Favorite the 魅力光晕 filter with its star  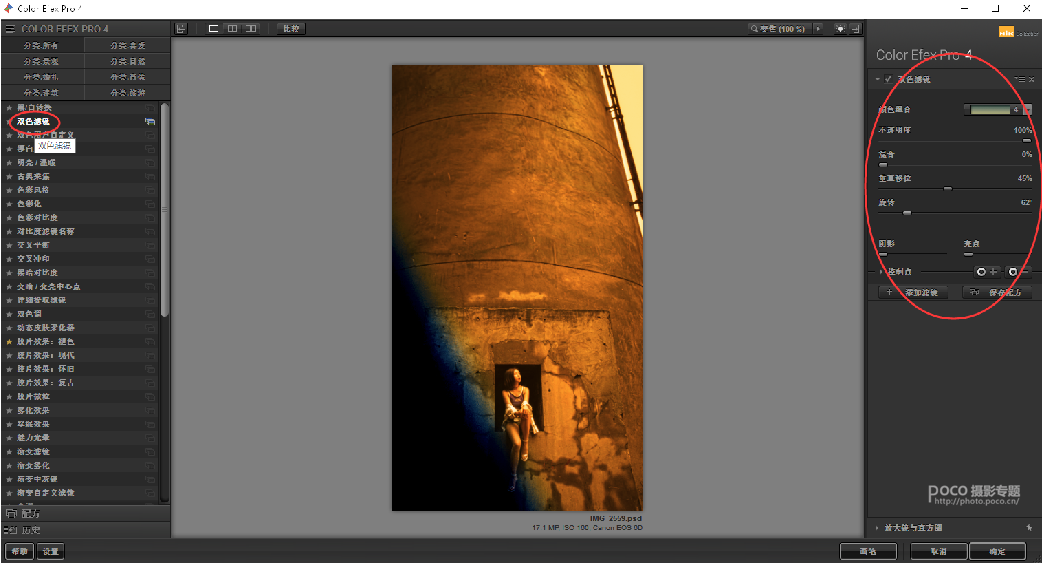pos(9,438)
